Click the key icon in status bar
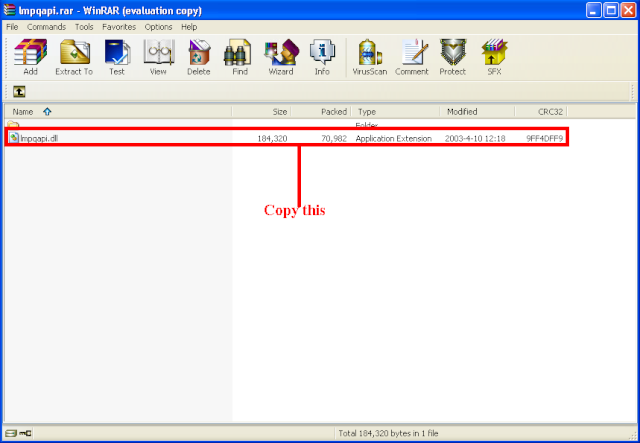The height and width of the screenshot is (443, 640). 25,433
